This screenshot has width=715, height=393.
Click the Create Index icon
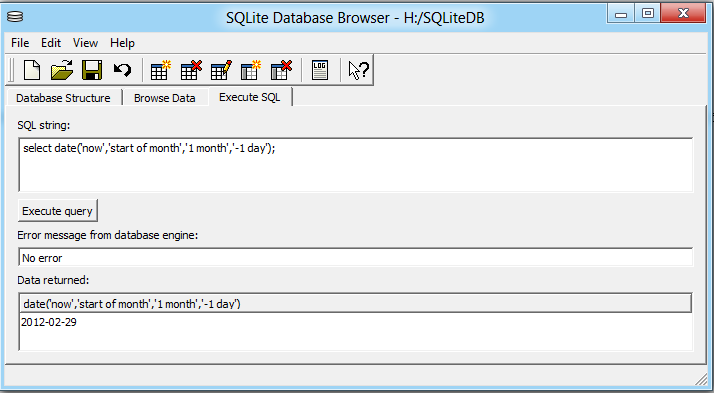(x=251, y=70)
